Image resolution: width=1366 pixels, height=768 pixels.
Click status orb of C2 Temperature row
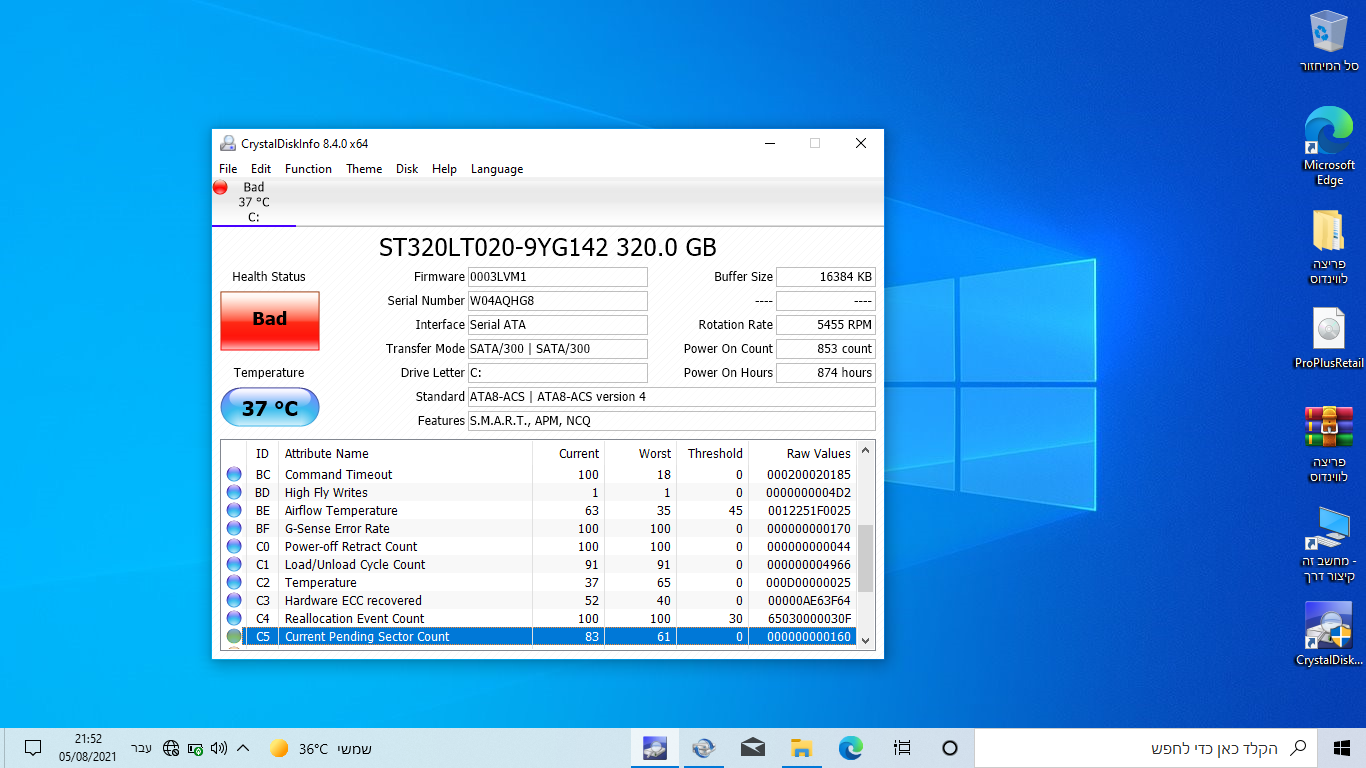234,582
